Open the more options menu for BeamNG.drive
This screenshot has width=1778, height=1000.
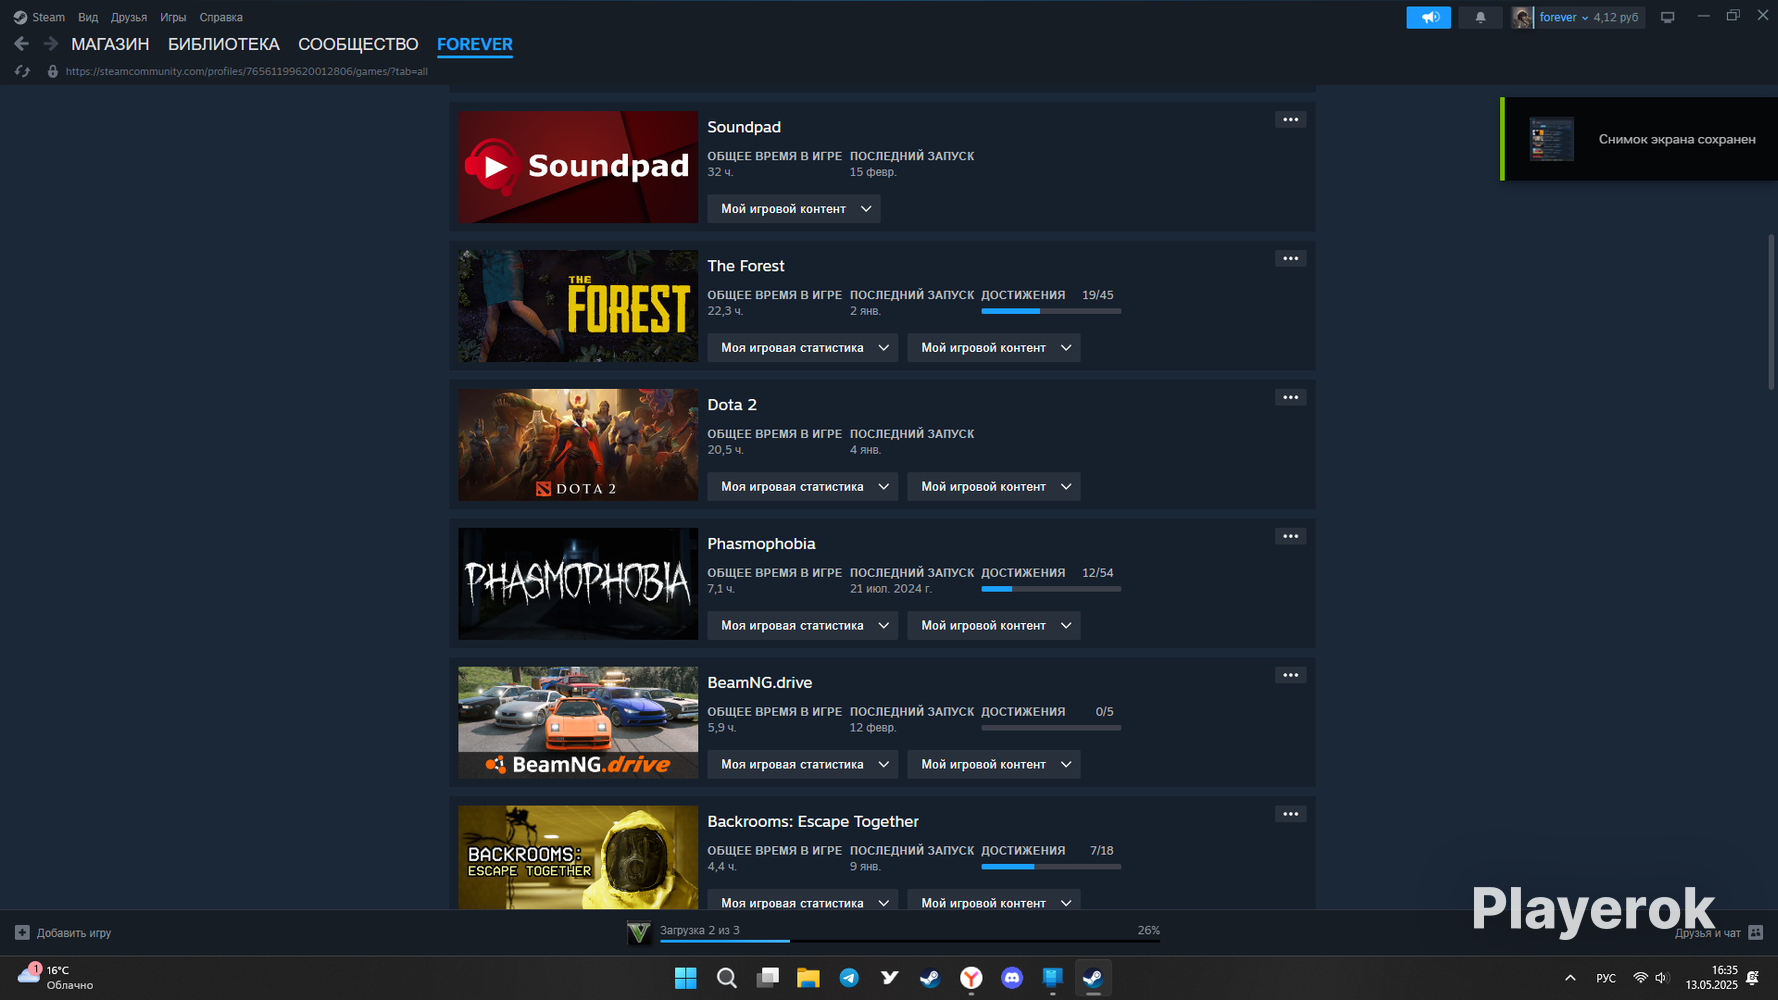point(1291,676)
